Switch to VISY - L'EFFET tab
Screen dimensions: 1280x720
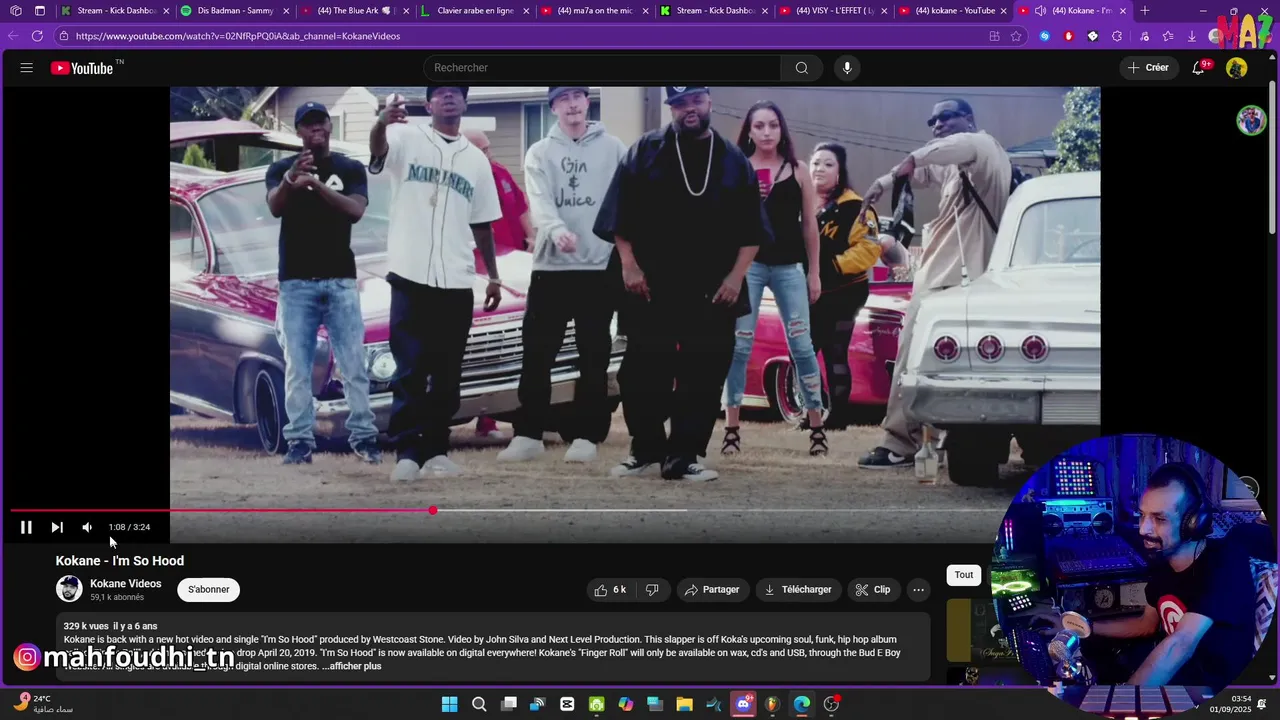(x=834, y=11)
